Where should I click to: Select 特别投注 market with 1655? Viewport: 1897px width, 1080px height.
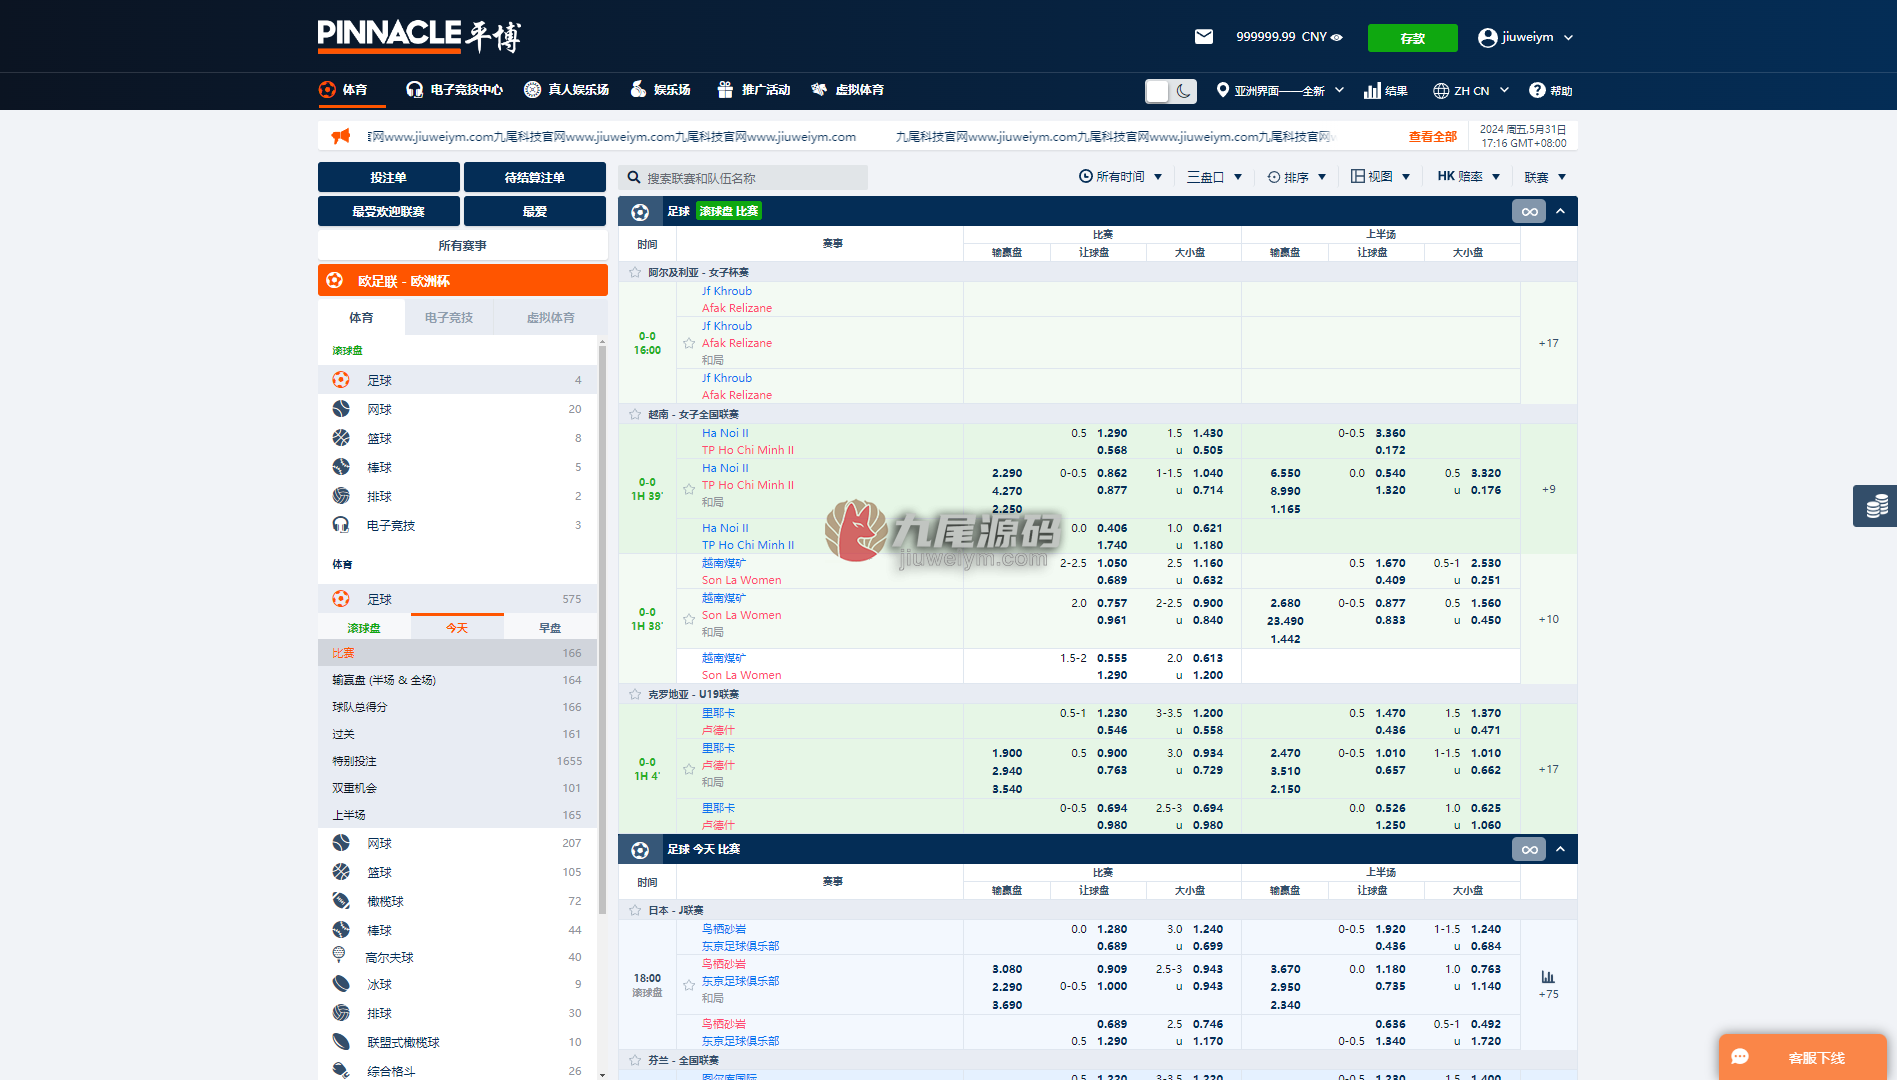(x=457, y=761)
